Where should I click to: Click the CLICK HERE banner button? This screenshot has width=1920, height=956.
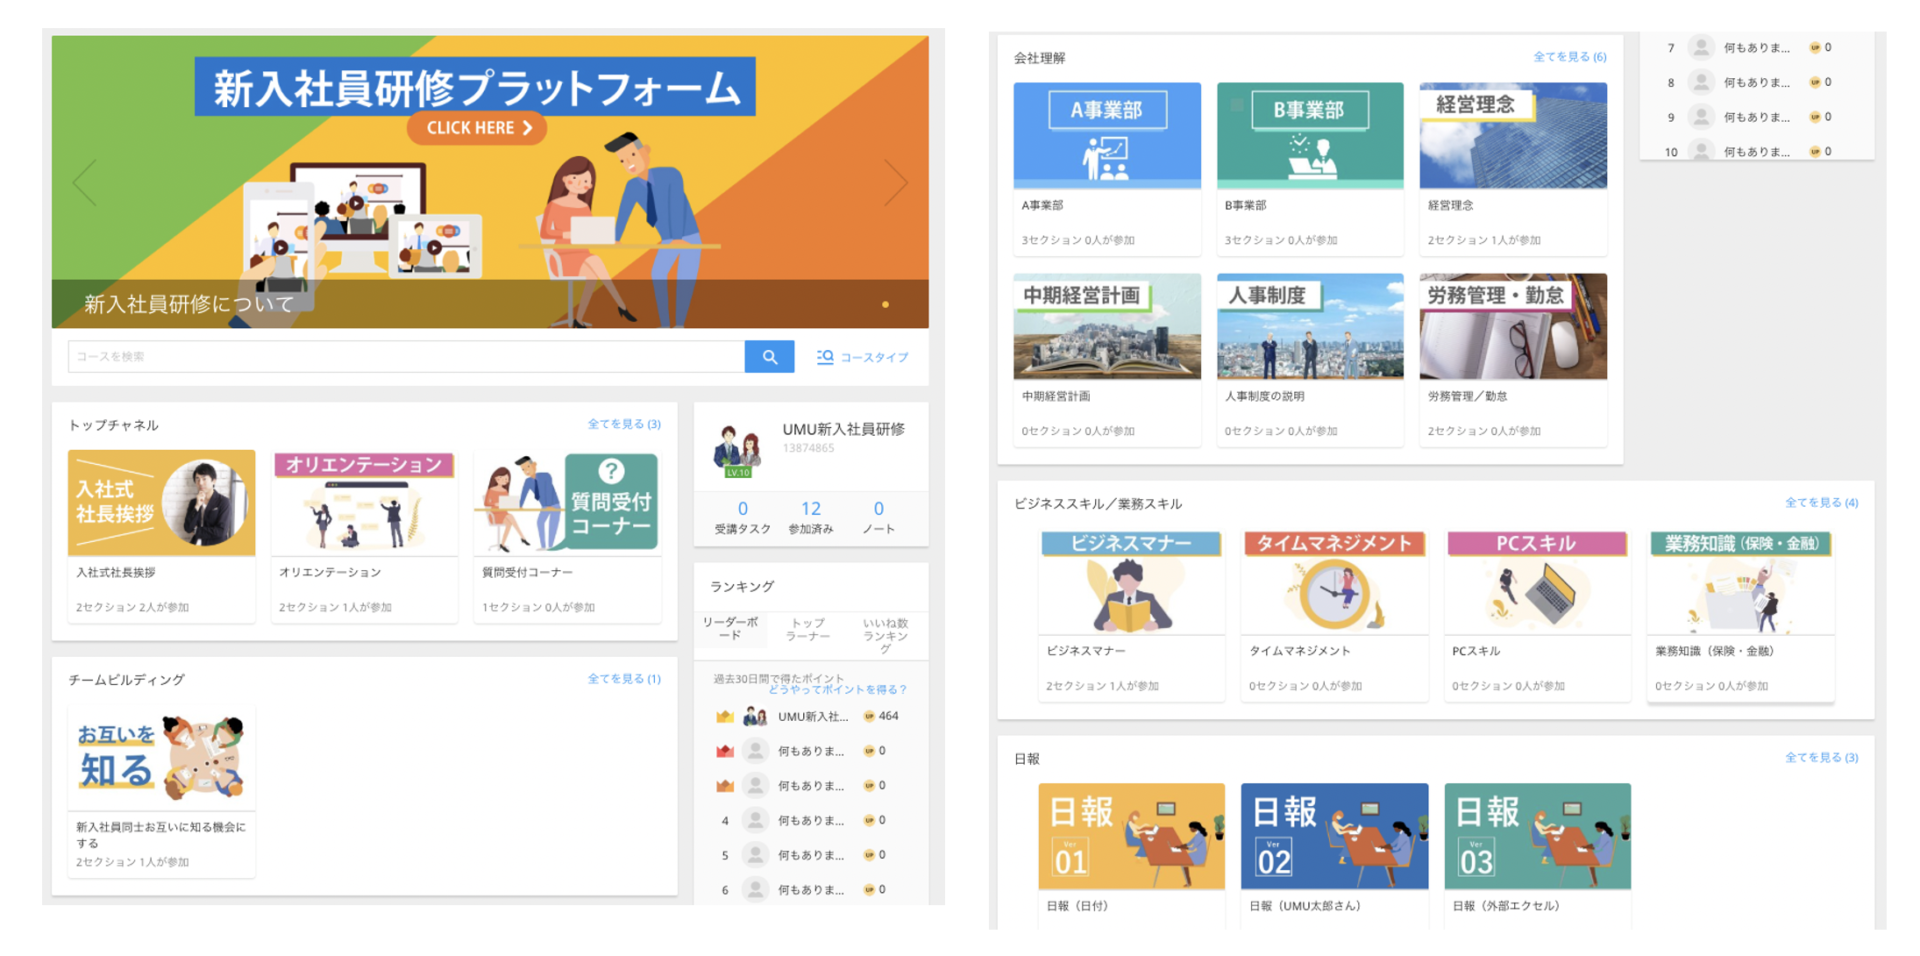(x=475, y=127)
